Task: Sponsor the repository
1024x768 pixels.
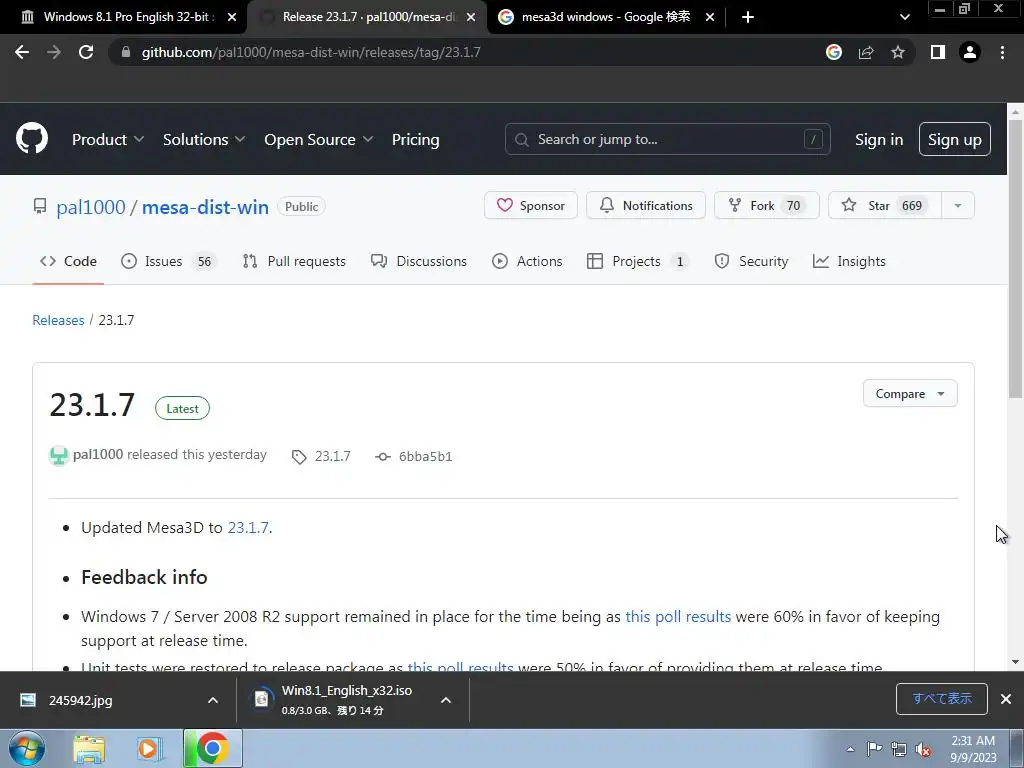Action: (530, 205)
